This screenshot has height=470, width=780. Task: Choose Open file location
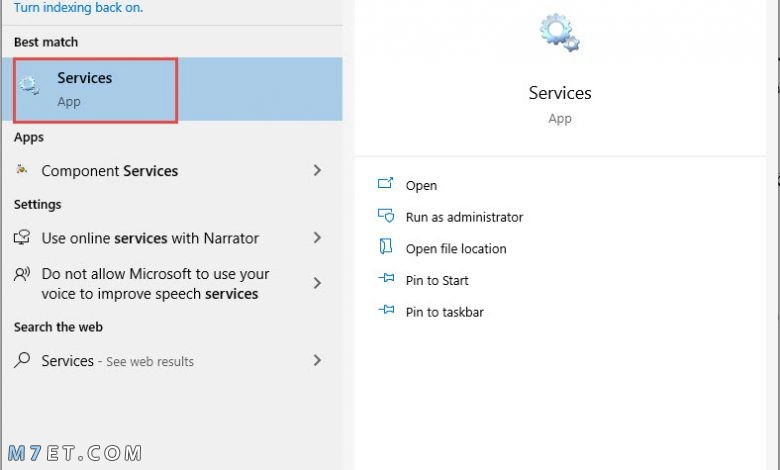point(456,249)
